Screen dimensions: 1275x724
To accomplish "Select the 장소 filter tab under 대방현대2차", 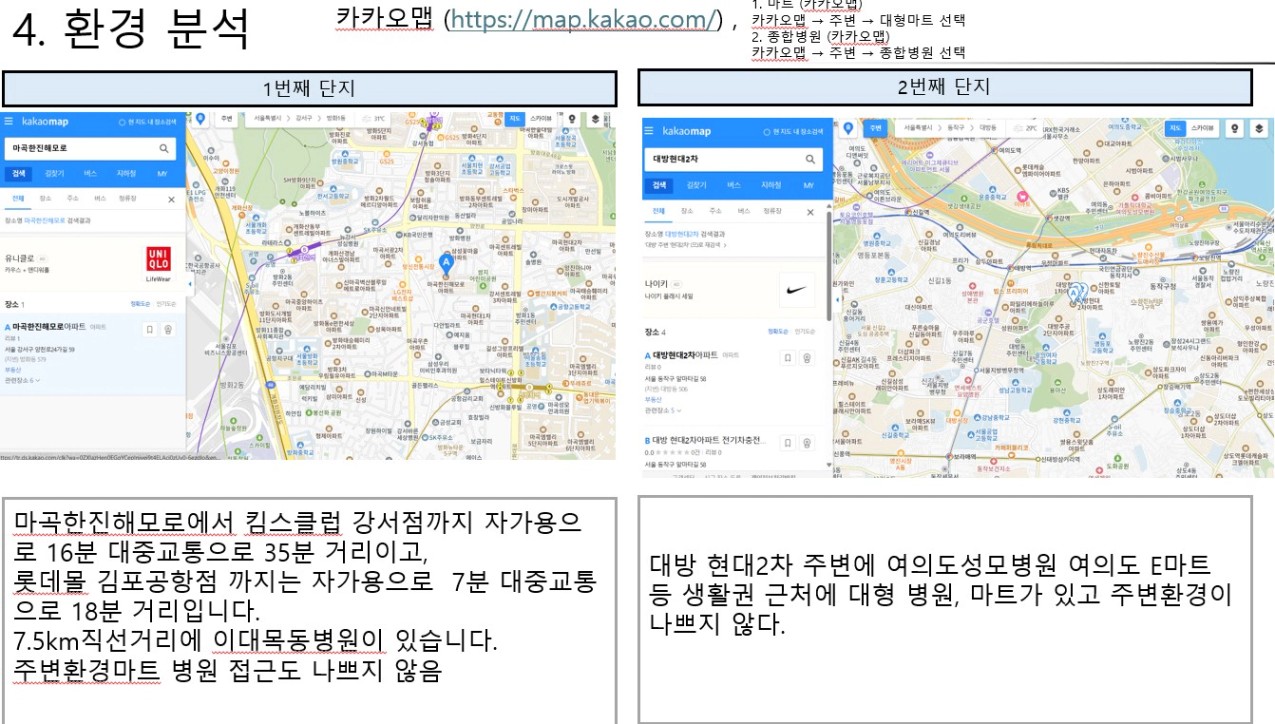I will point(687,212).
